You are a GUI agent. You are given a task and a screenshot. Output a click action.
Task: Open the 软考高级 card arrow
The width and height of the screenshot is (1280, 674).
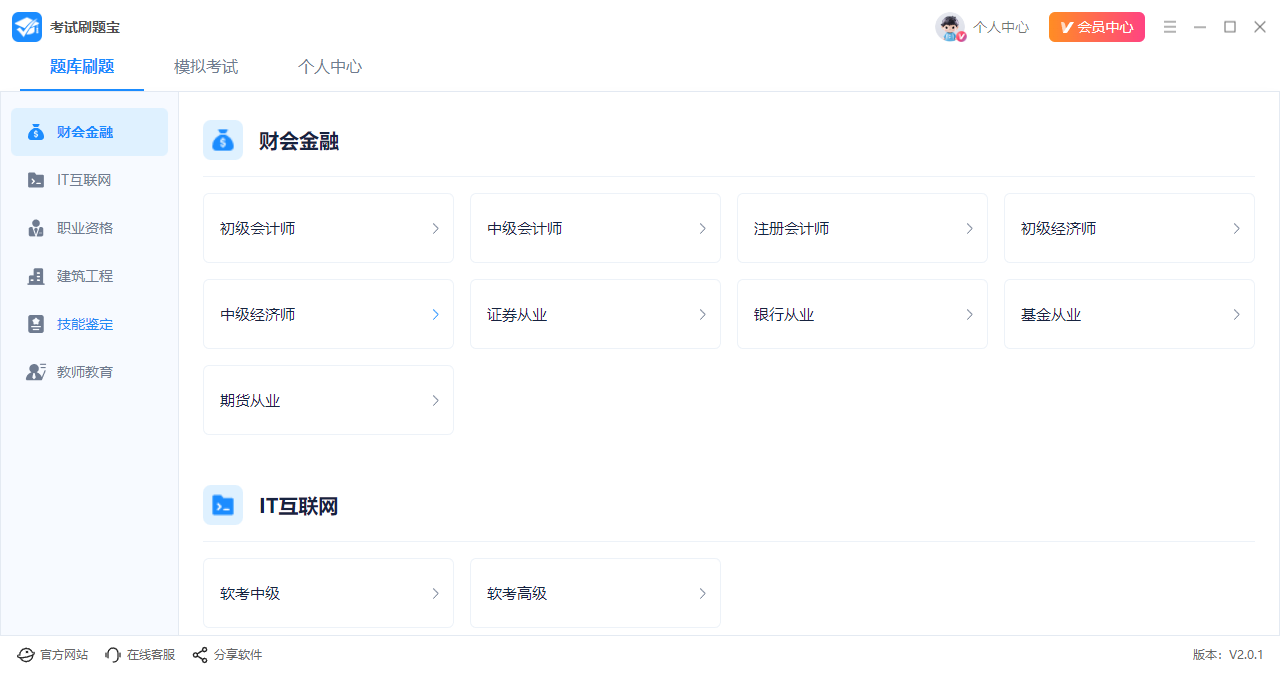[x=702, y=593]
